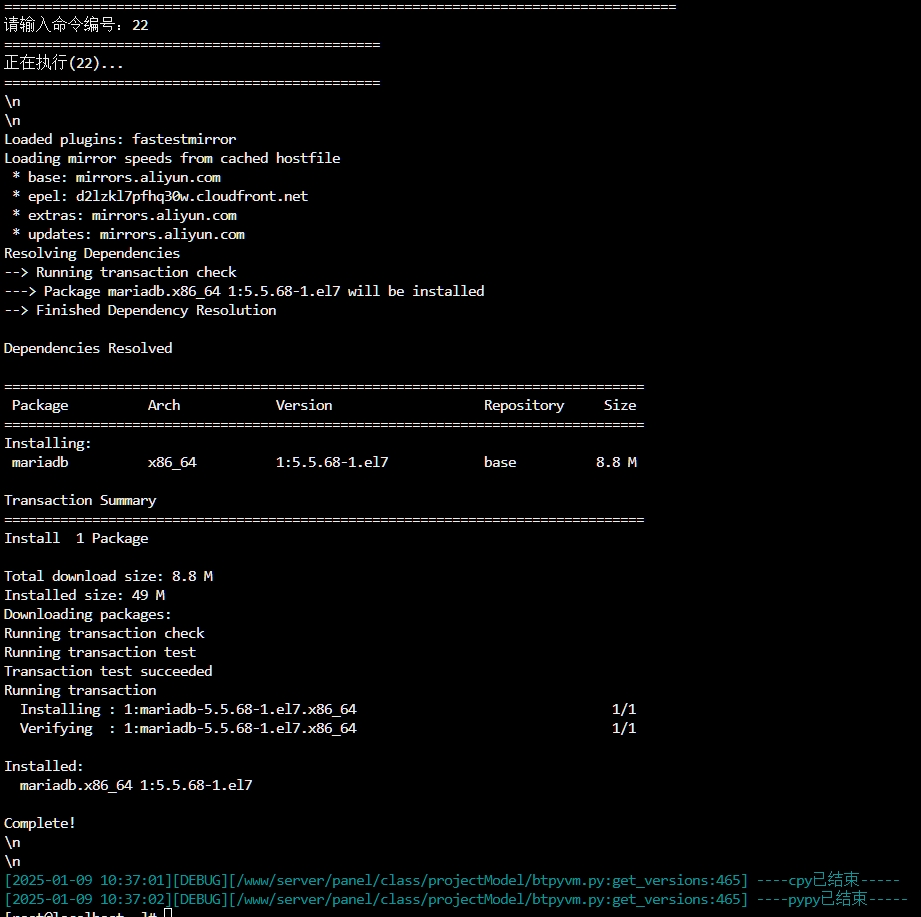Viewport: 921px width, 917px height.
Task: Select the 'Installed:' label
Action: point(43,766)
